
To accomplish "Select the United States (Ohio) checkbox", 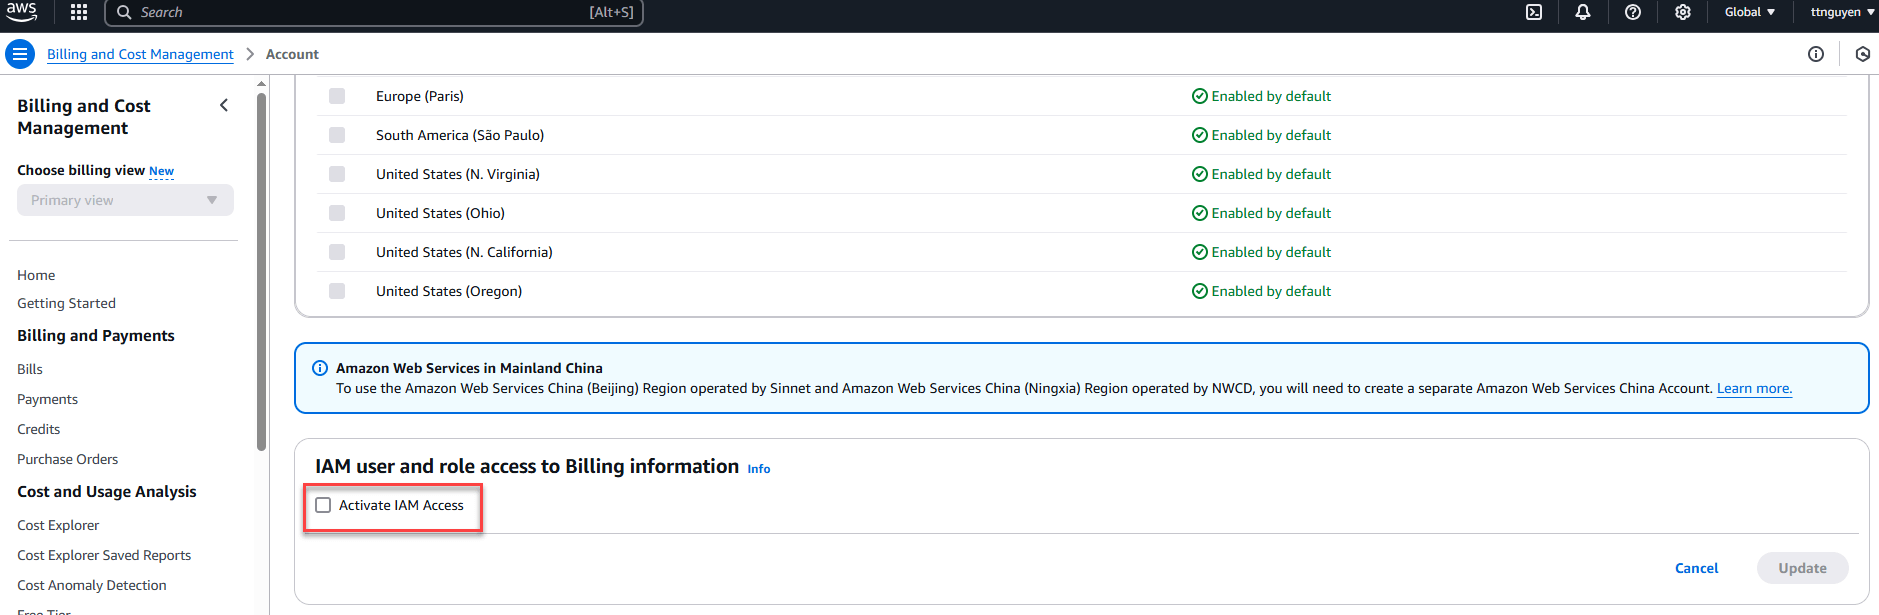I will tap(337, 213).
